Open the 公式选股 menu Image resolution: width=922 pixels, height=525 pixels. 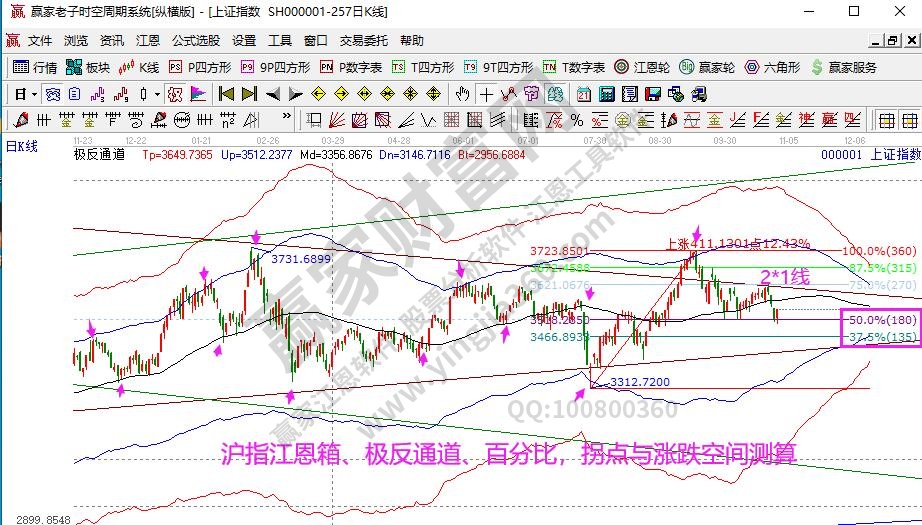click(195, 41)
